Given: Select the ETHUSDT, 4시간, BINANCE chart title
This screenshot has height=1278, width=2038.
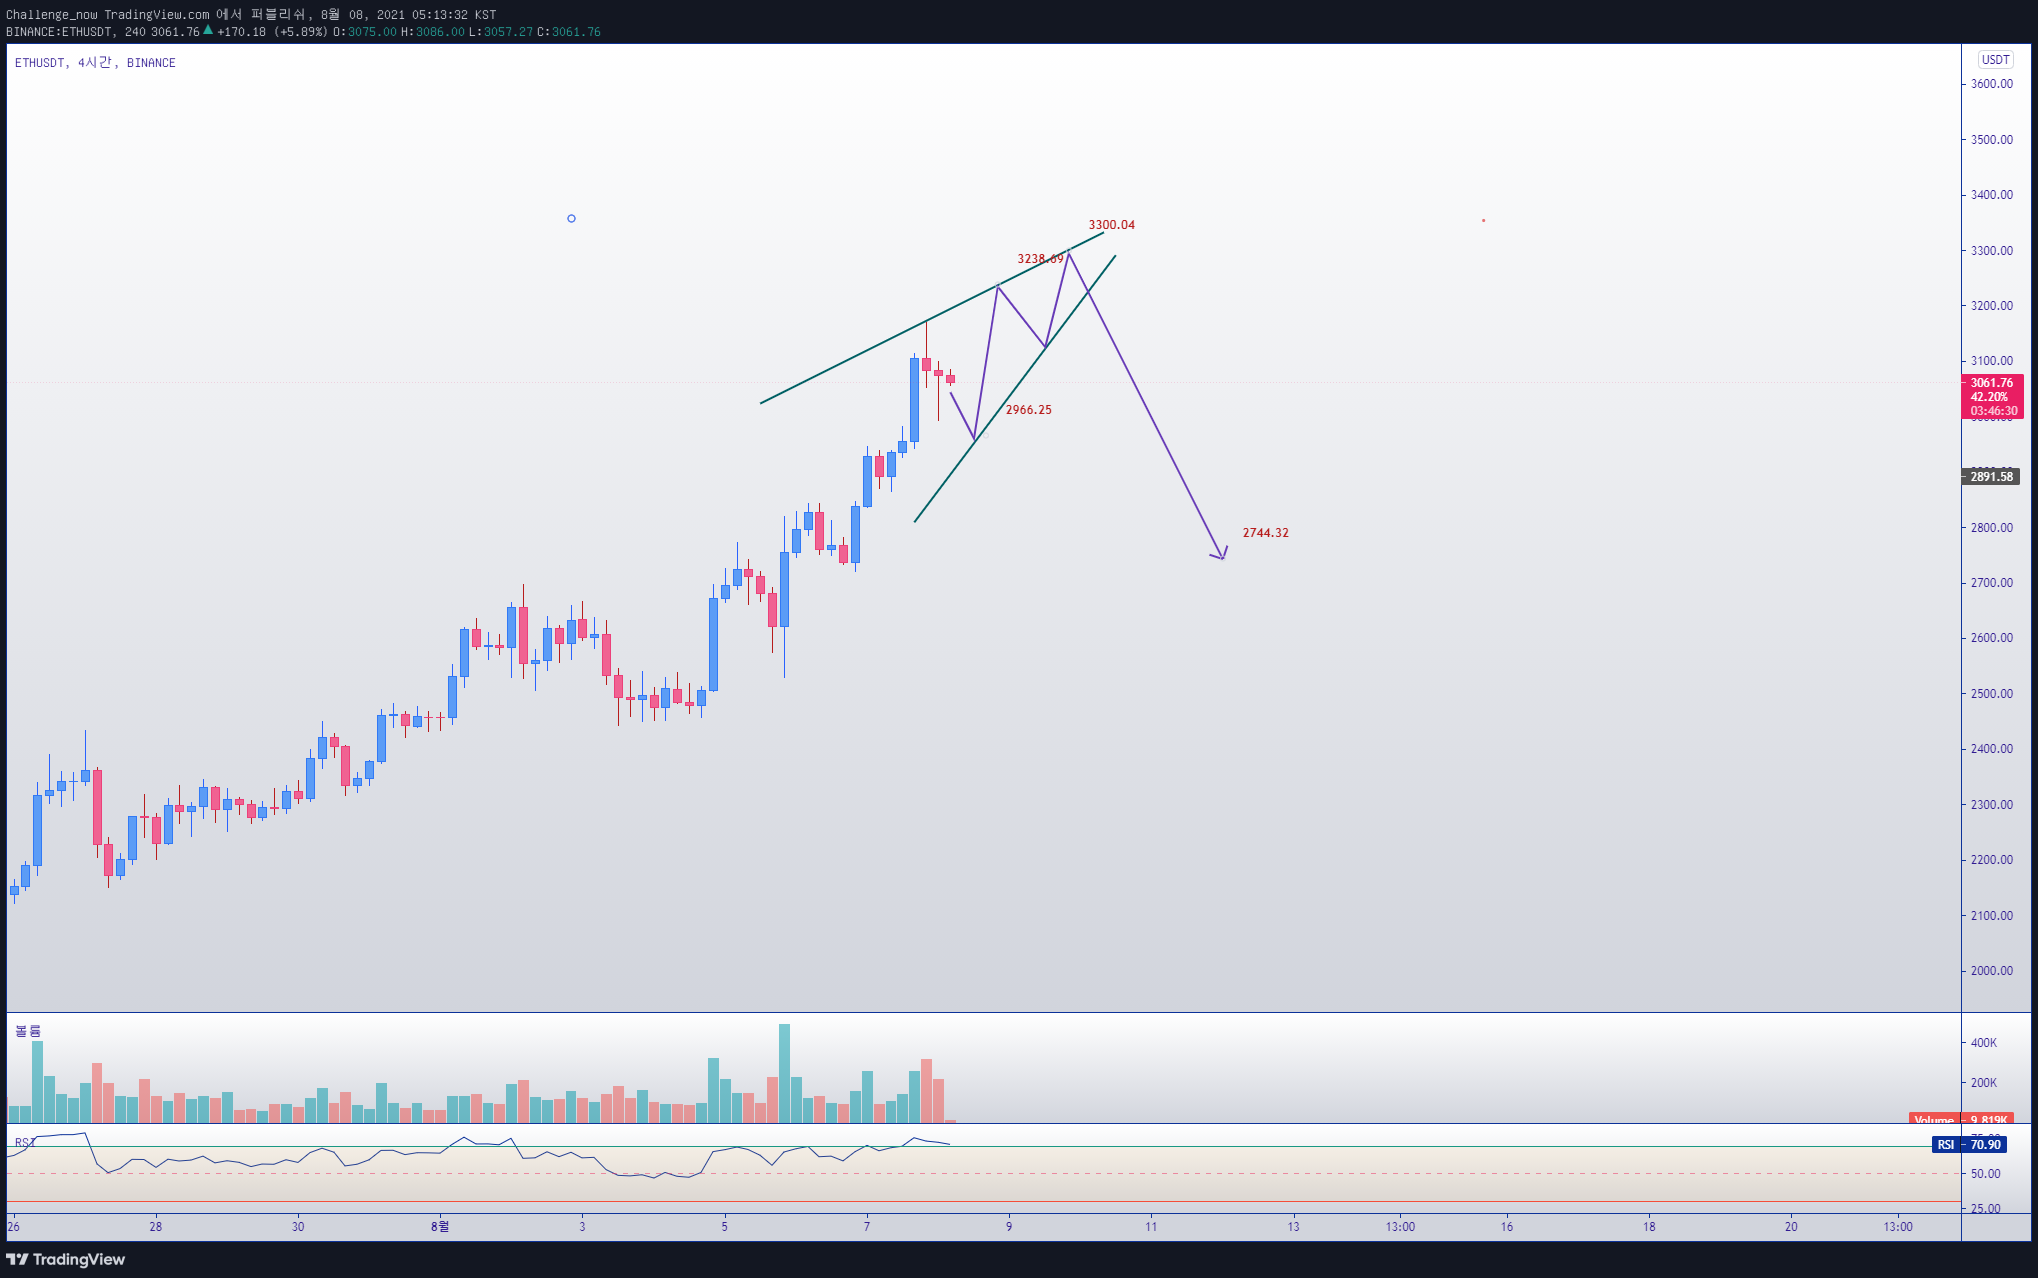Looking at the screenshot, I should pos(95,63).
